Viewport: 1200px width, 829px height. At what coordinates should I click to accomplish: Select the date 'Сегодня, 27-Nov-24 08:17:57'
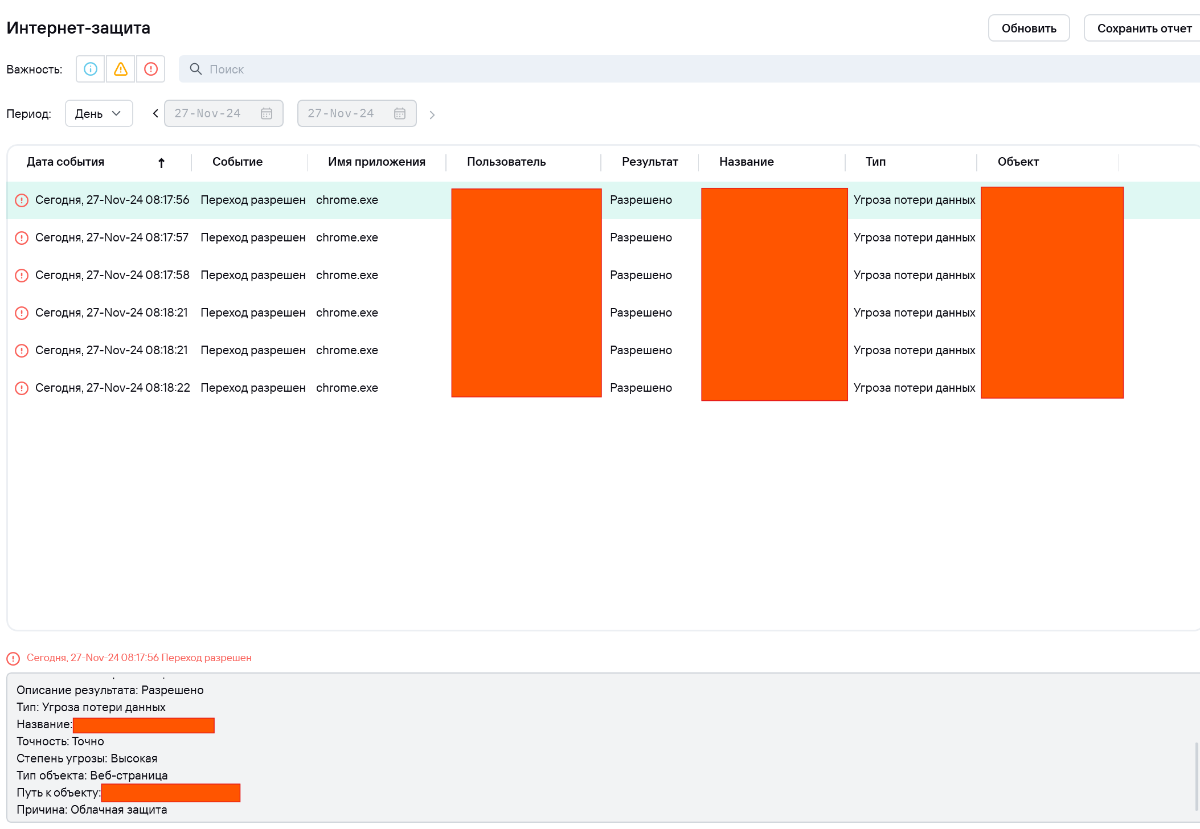[112, 238]
